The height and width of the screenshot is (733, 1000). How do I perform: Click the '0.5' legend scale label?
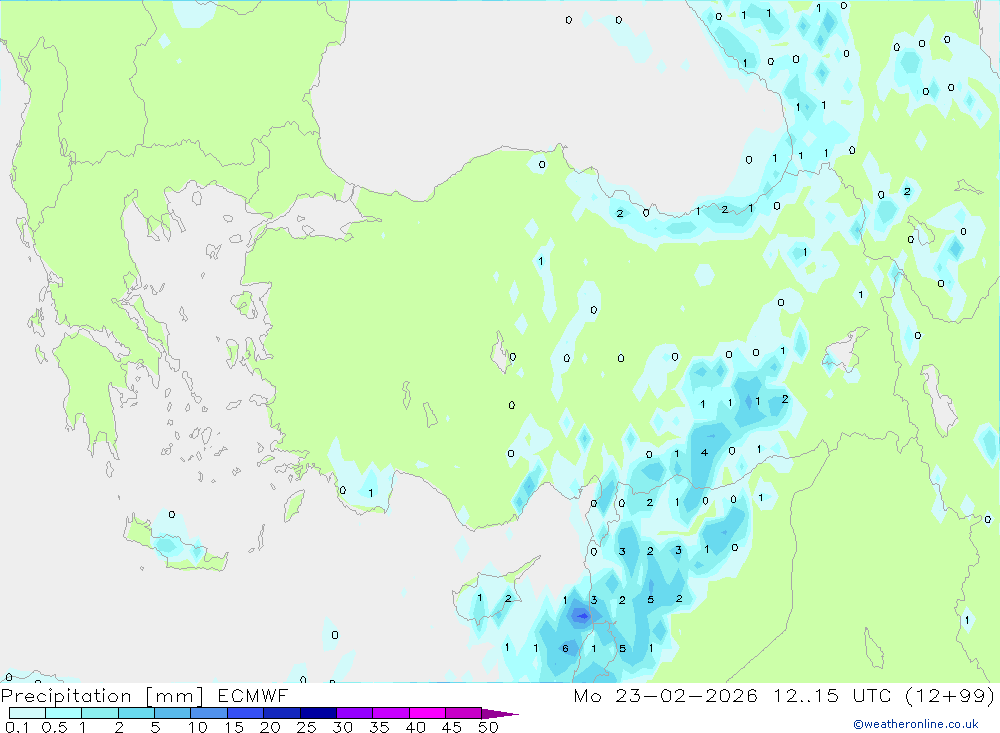coord(54,727)
